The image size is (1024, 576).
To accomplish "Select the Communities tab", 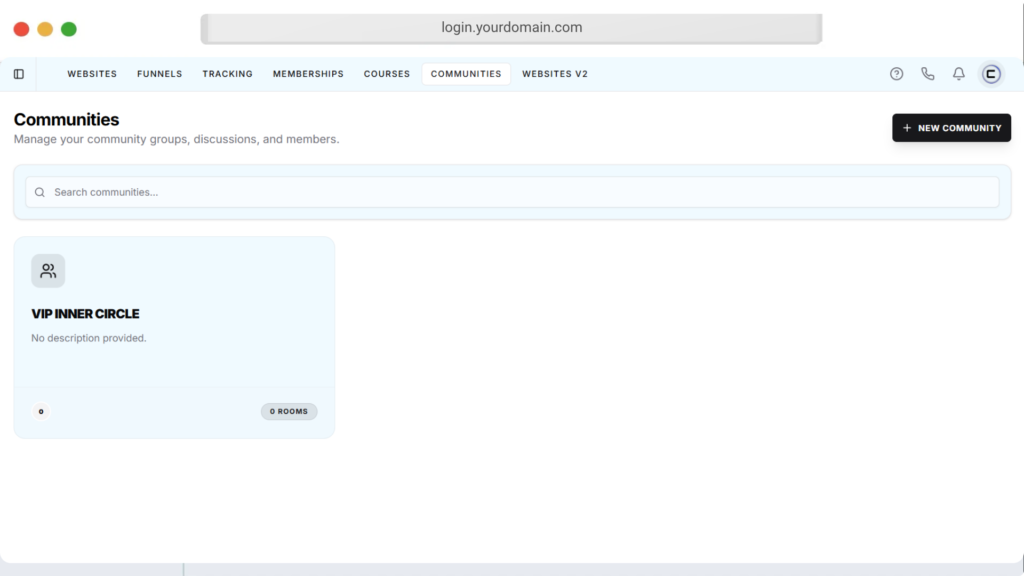I will click(466, 74).
